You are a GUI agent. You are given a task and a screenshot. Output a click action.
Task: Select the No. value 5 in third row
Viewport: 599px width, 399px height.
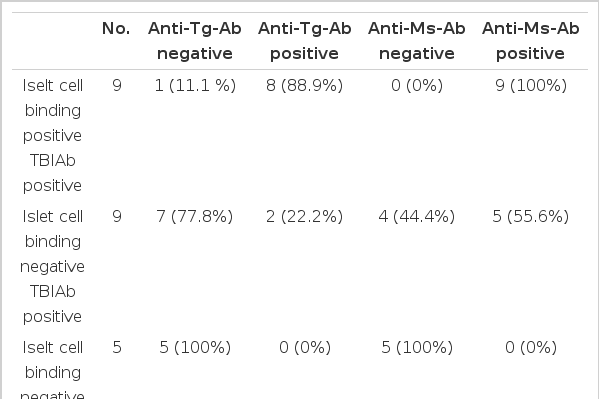(117, 348)
